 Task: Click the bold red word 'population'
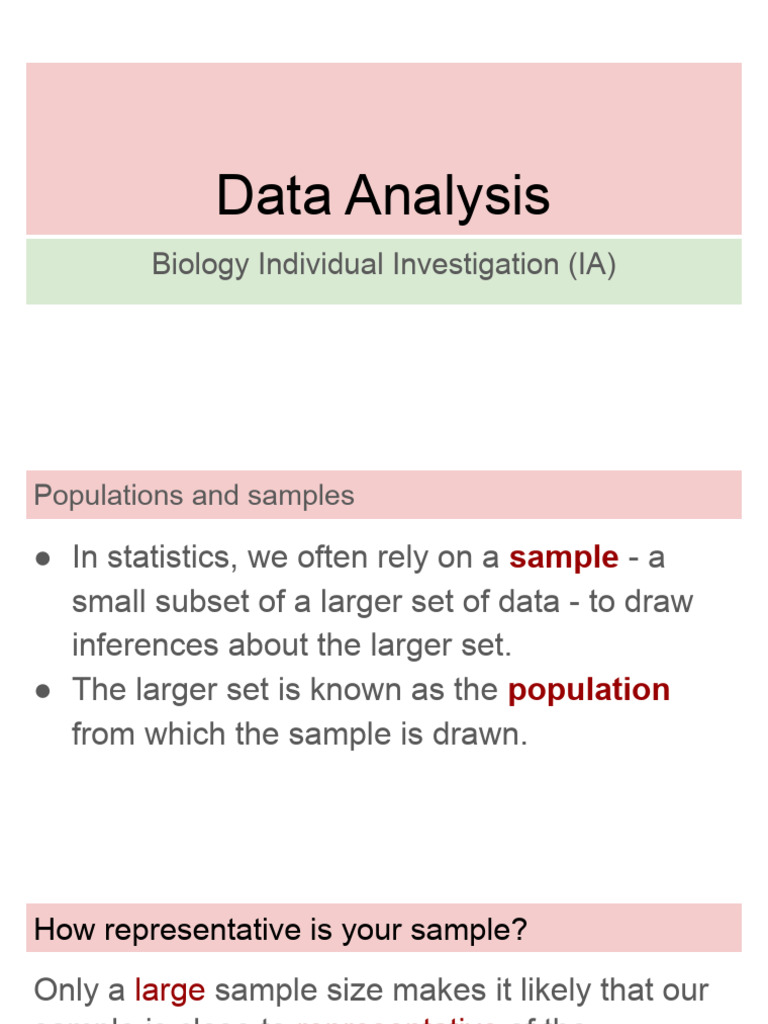(x=589, y=690)
